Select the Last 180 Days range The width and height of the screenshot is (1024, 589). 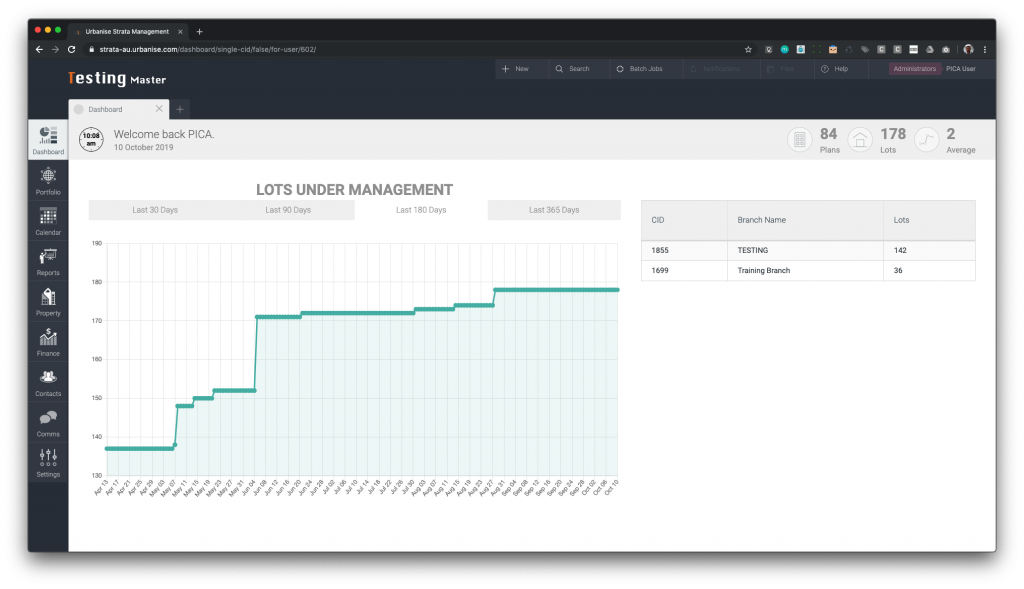pos(421,210)
